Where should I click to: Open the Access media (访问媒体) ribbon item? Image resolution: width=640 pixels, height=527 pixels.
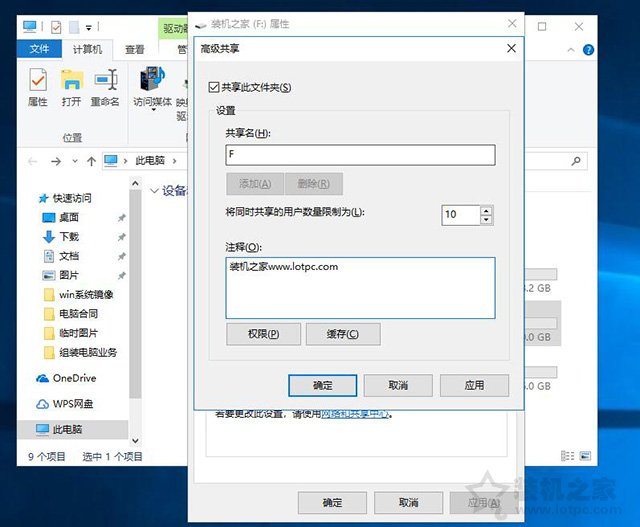[152, 88]
